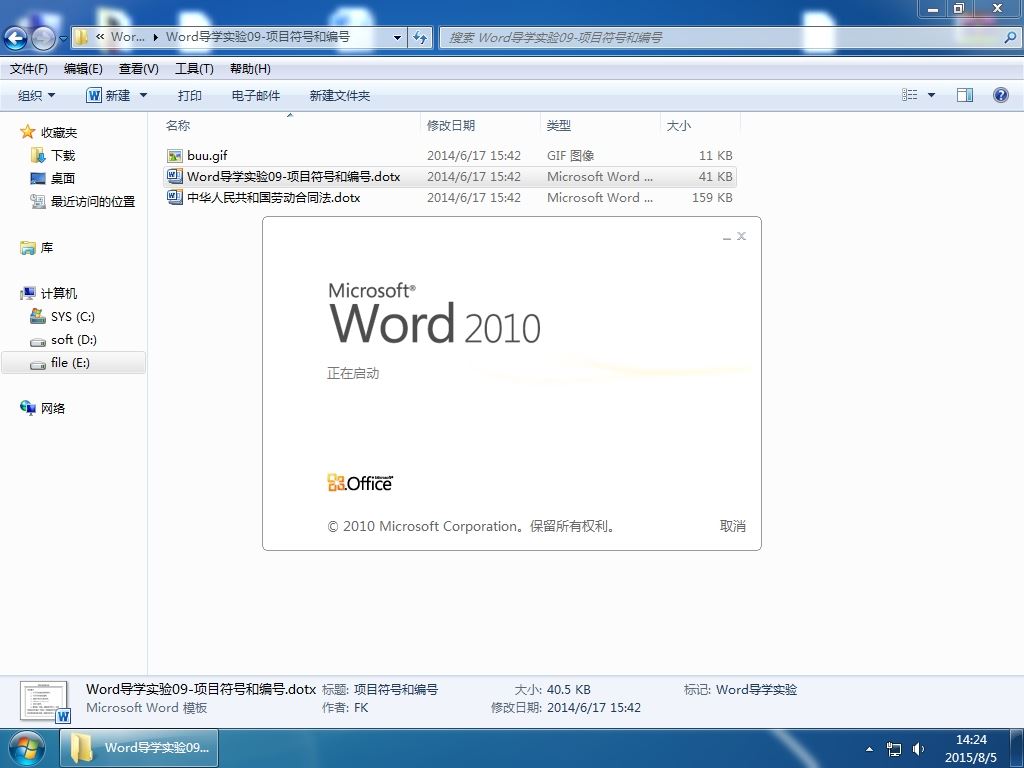
Task: Minimize the Word 2010 splash screen
Action: pyautogui.click(x=726, y=237)
